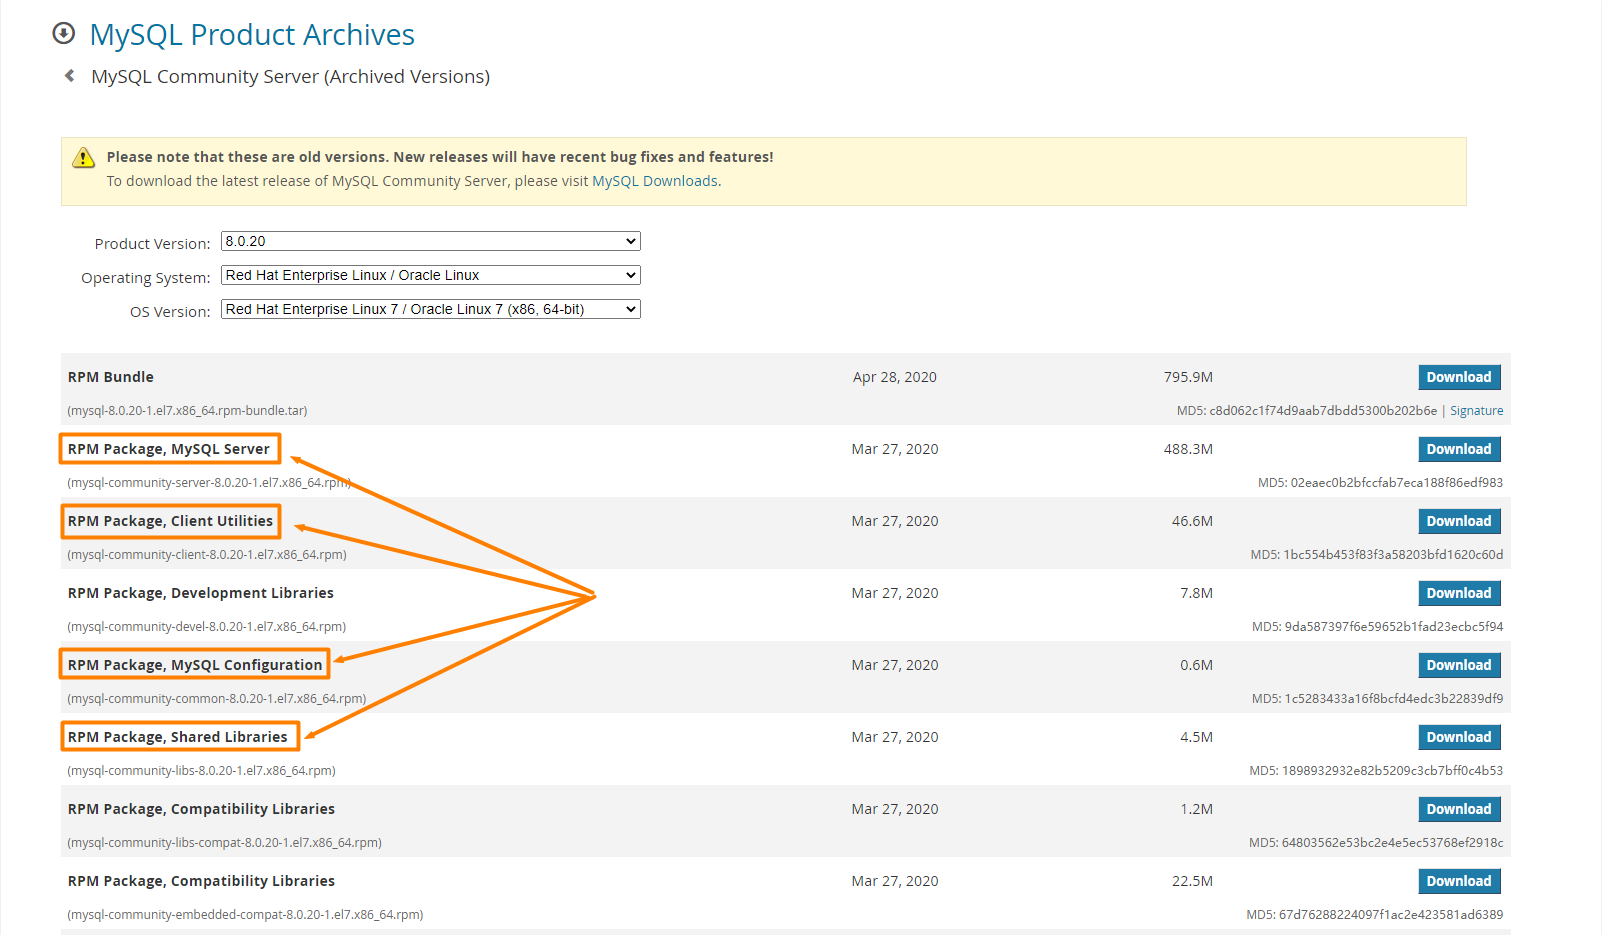1602x935 pixels.
Task: Click the 1.2M file size
Action: pyautogui.click(x=1196, y=809)
